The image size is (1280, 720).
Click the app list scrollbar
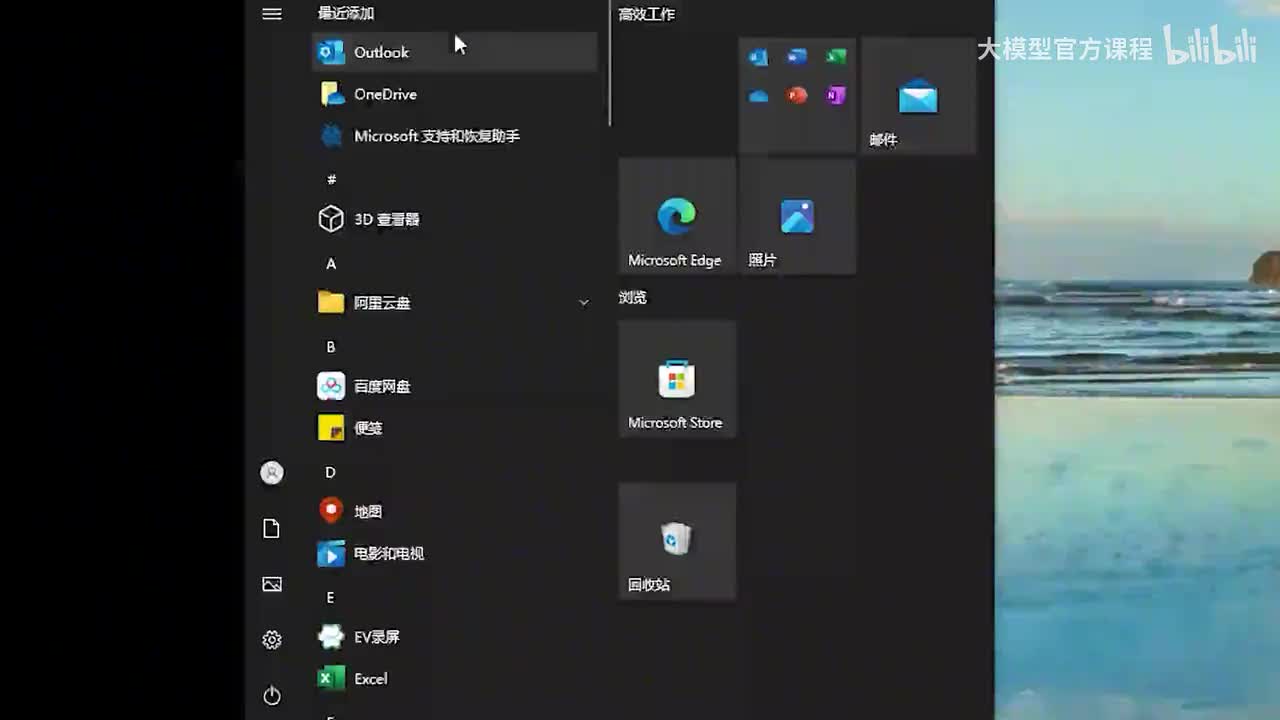click(x=609, y=63)
